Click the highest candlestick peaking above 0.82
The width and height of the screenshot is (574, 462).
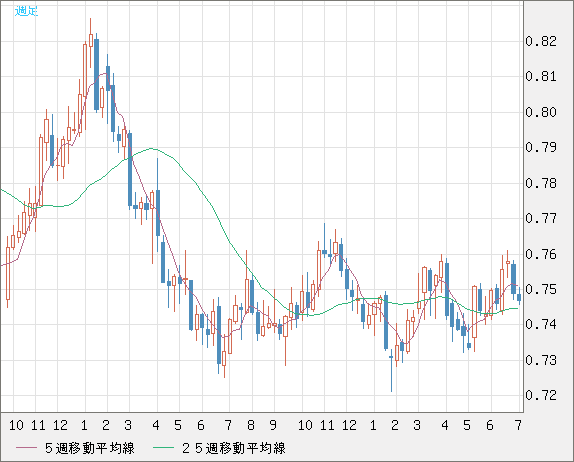pos(91,43)
